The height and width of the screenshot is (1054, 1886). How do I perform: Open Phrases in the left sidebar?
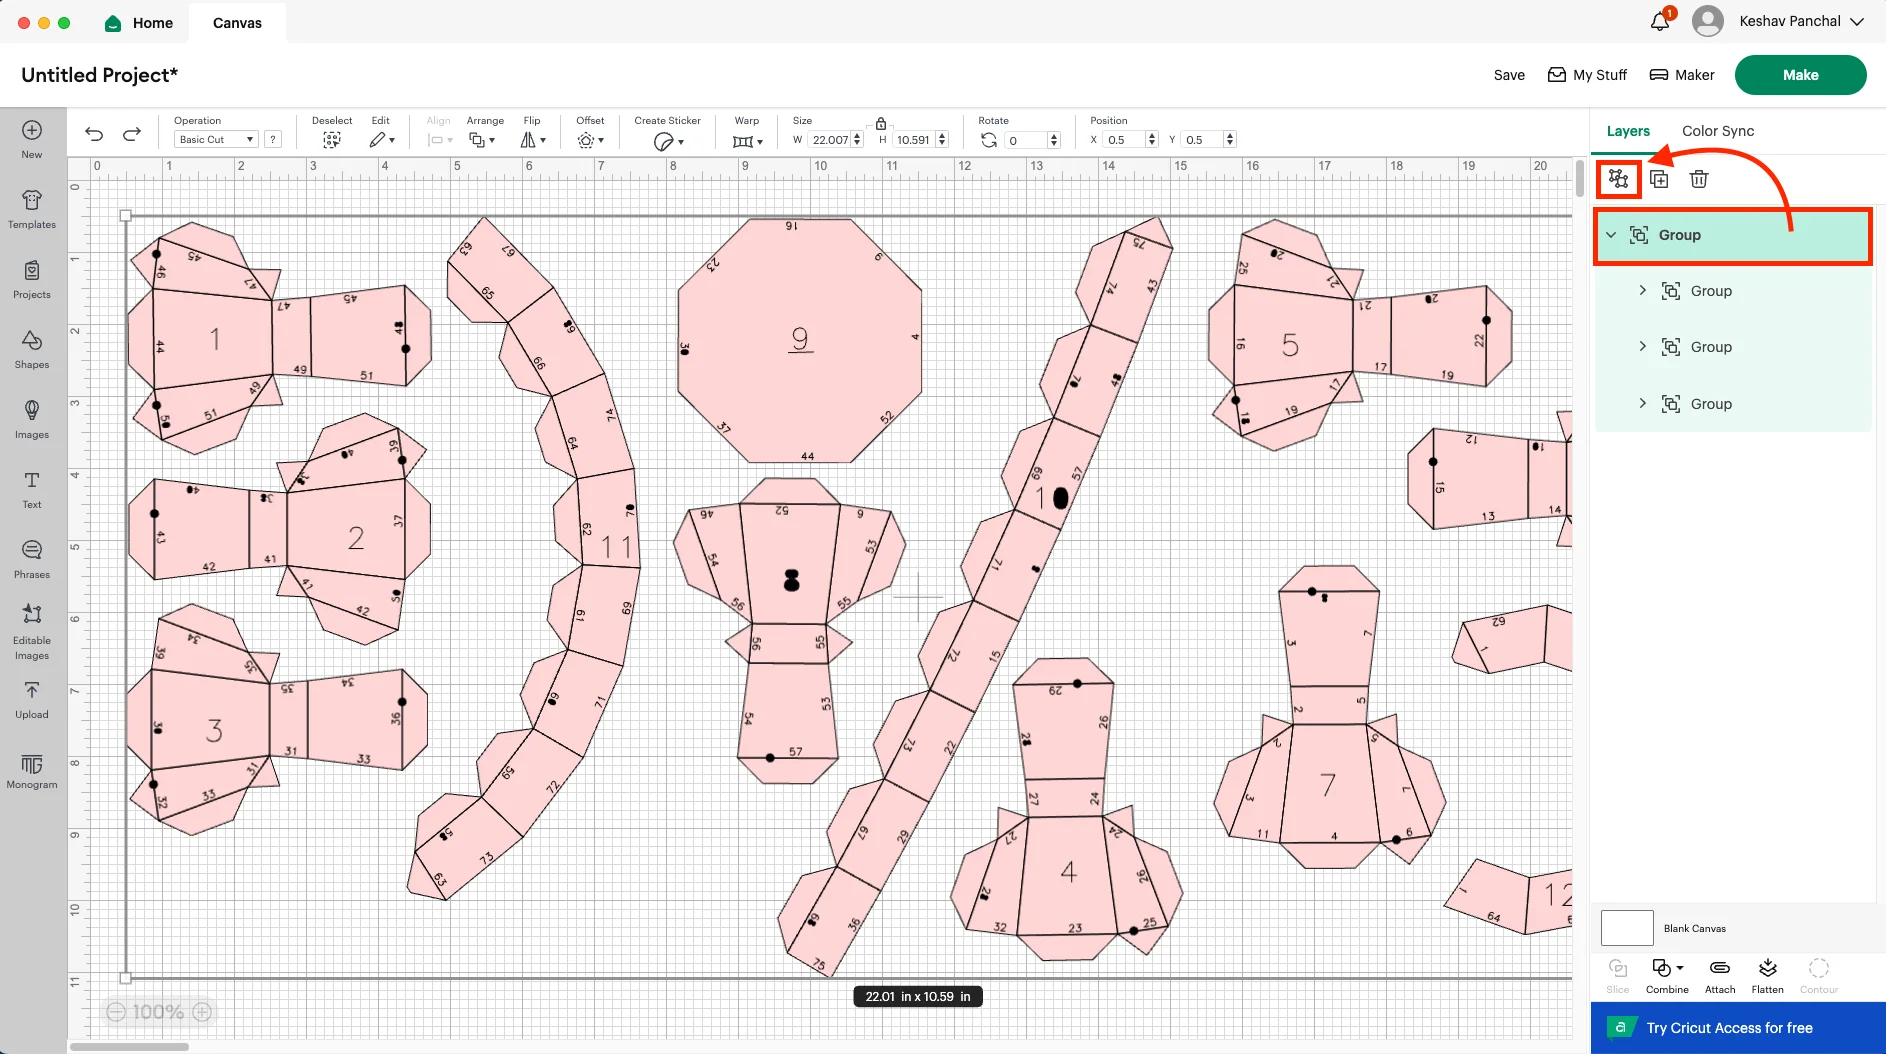click(x=32, y=559)
